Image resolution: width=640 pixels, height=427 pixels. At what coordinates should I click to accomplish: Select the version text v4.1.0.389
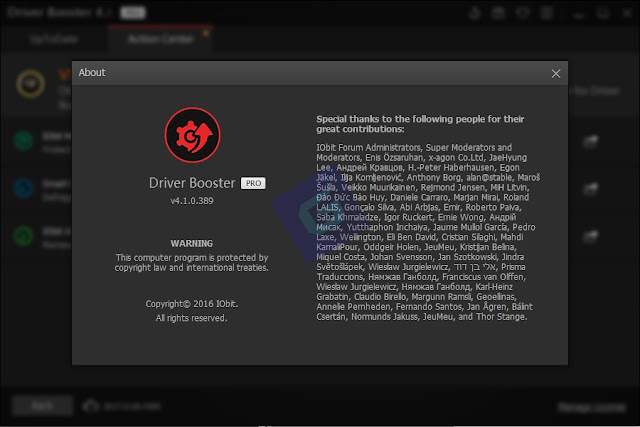click(192, 201)
